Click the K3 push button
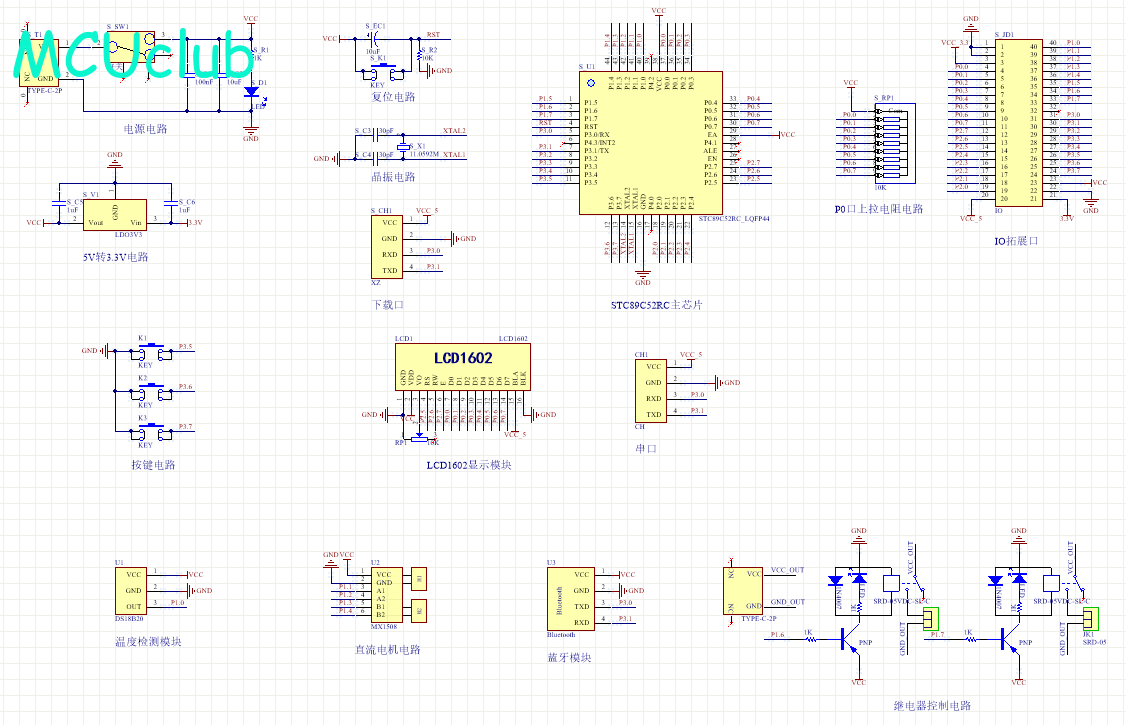Viewport: 1126px width, 725px height. tap(152, 432)
